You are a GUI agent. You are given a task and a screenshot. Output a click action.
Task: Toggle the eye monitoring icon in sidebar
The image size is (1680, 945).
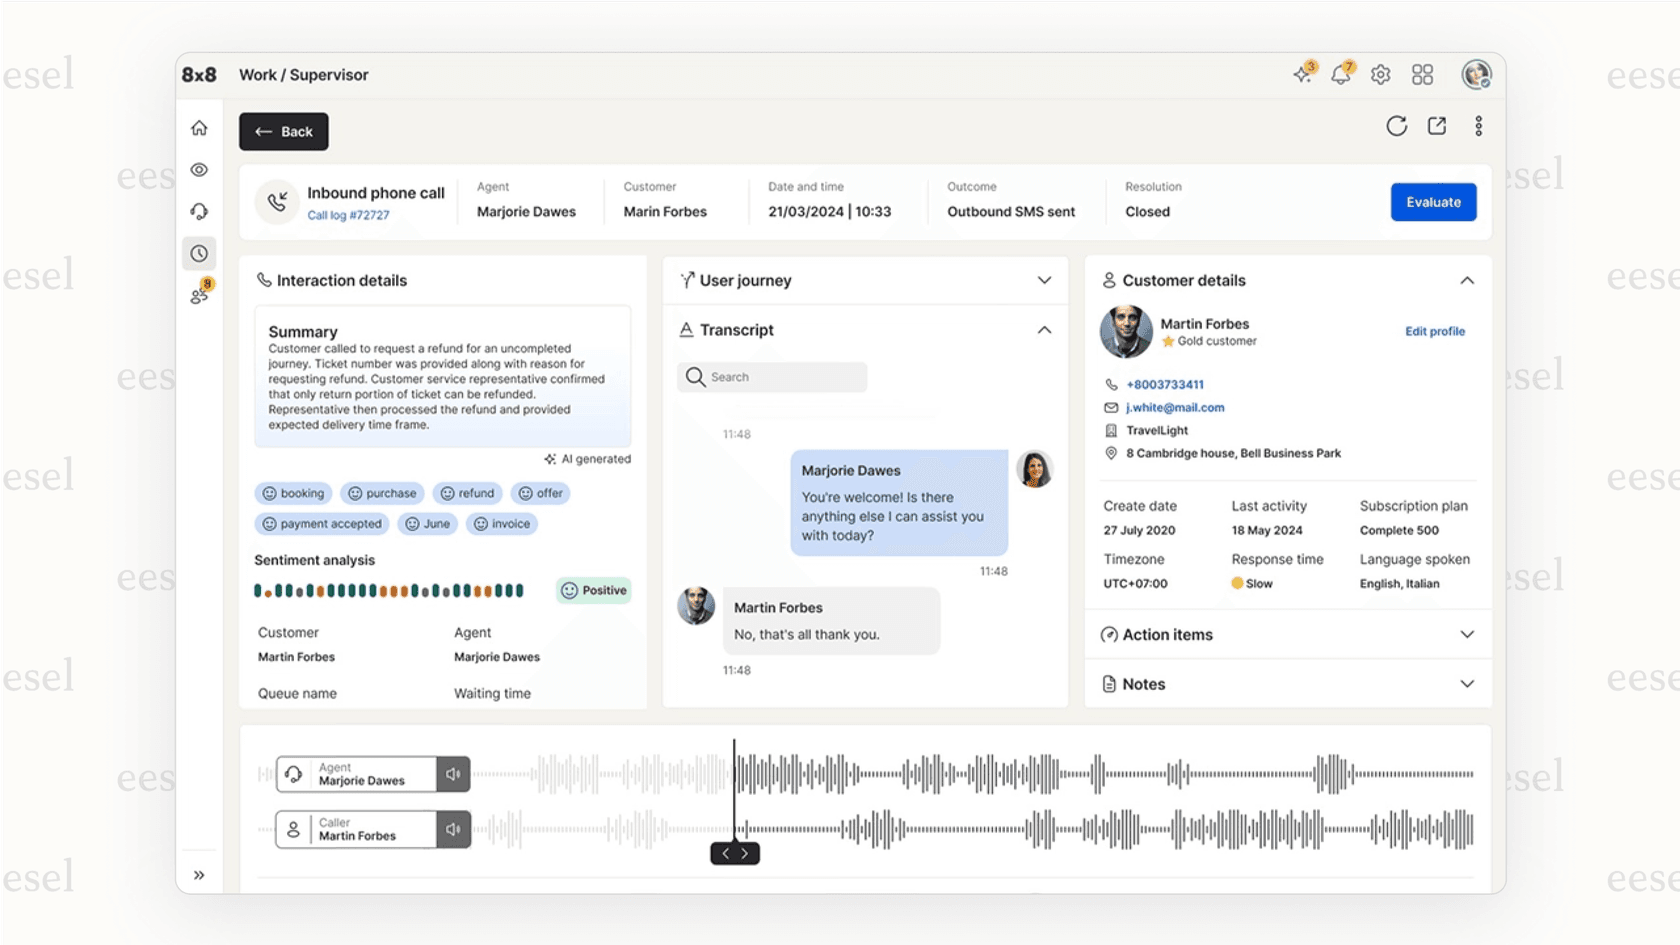point(199,170)
